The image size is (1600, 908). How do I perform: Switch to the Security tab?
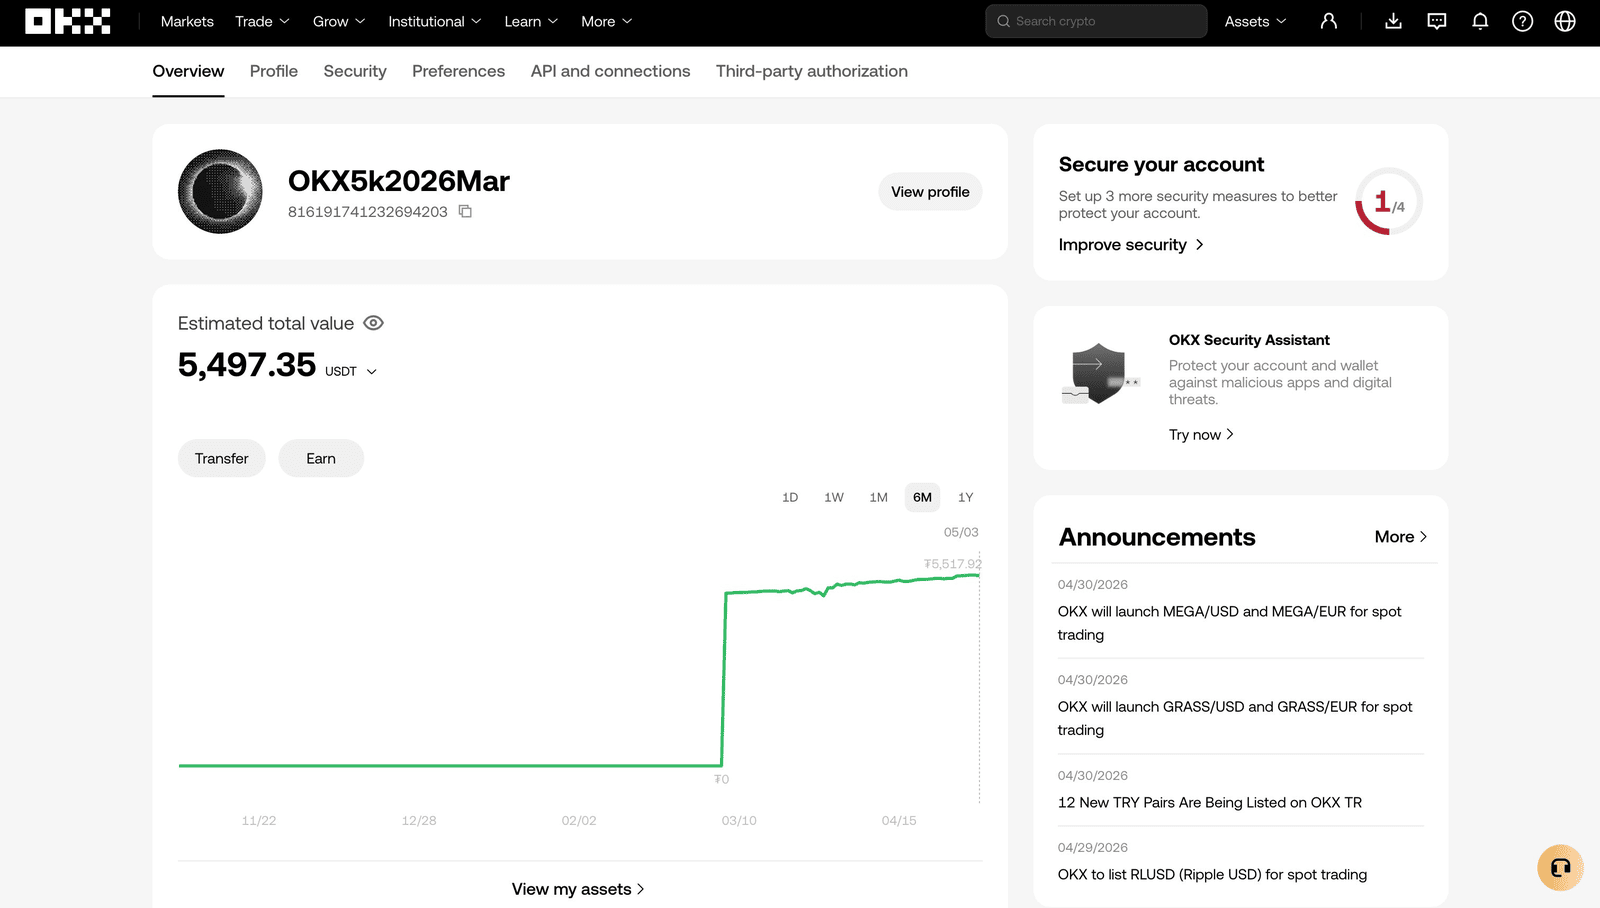[x=355, y=71]
